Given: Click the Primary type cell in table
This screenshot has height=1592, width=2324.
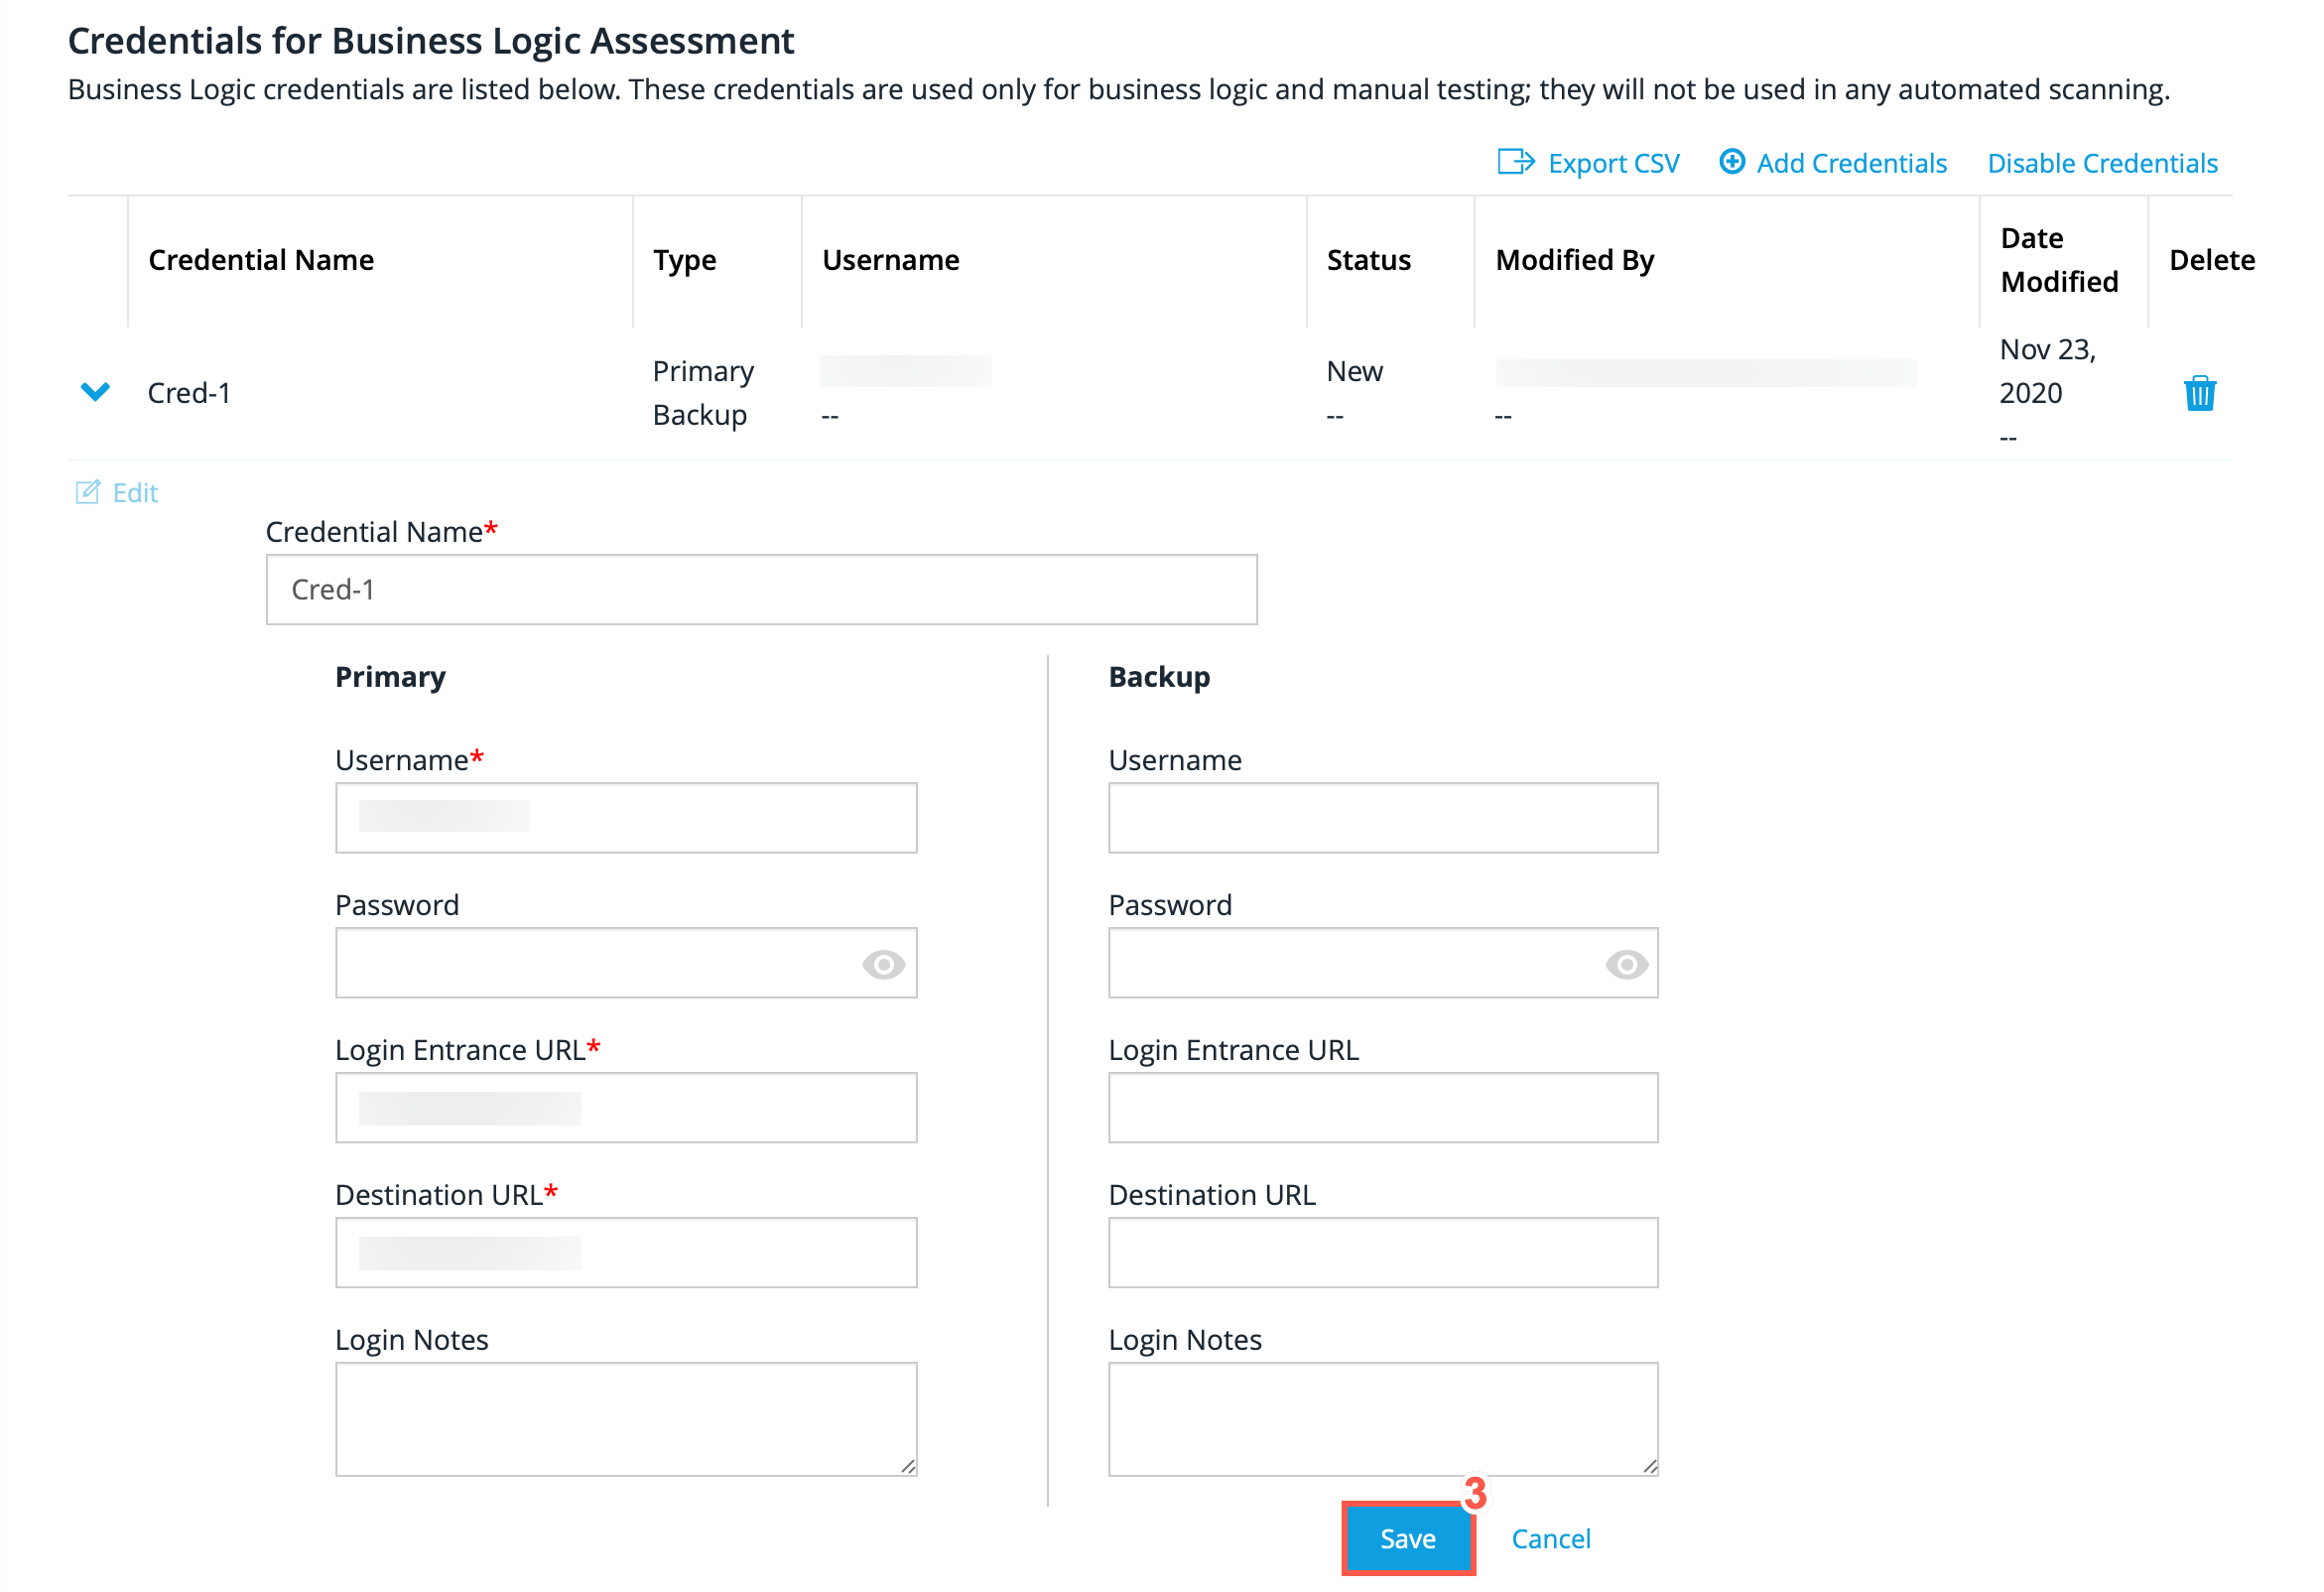Looking at the screenshot, I should coord(703,371).
